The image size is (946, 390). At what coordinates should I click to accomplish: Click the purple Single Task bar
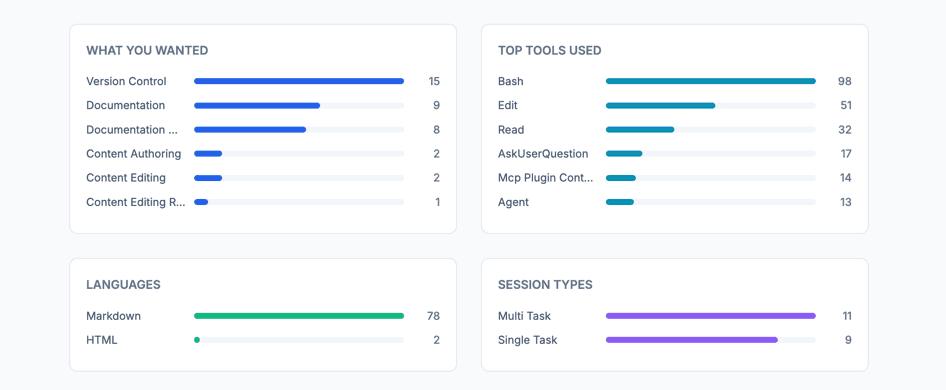[692, 340]
